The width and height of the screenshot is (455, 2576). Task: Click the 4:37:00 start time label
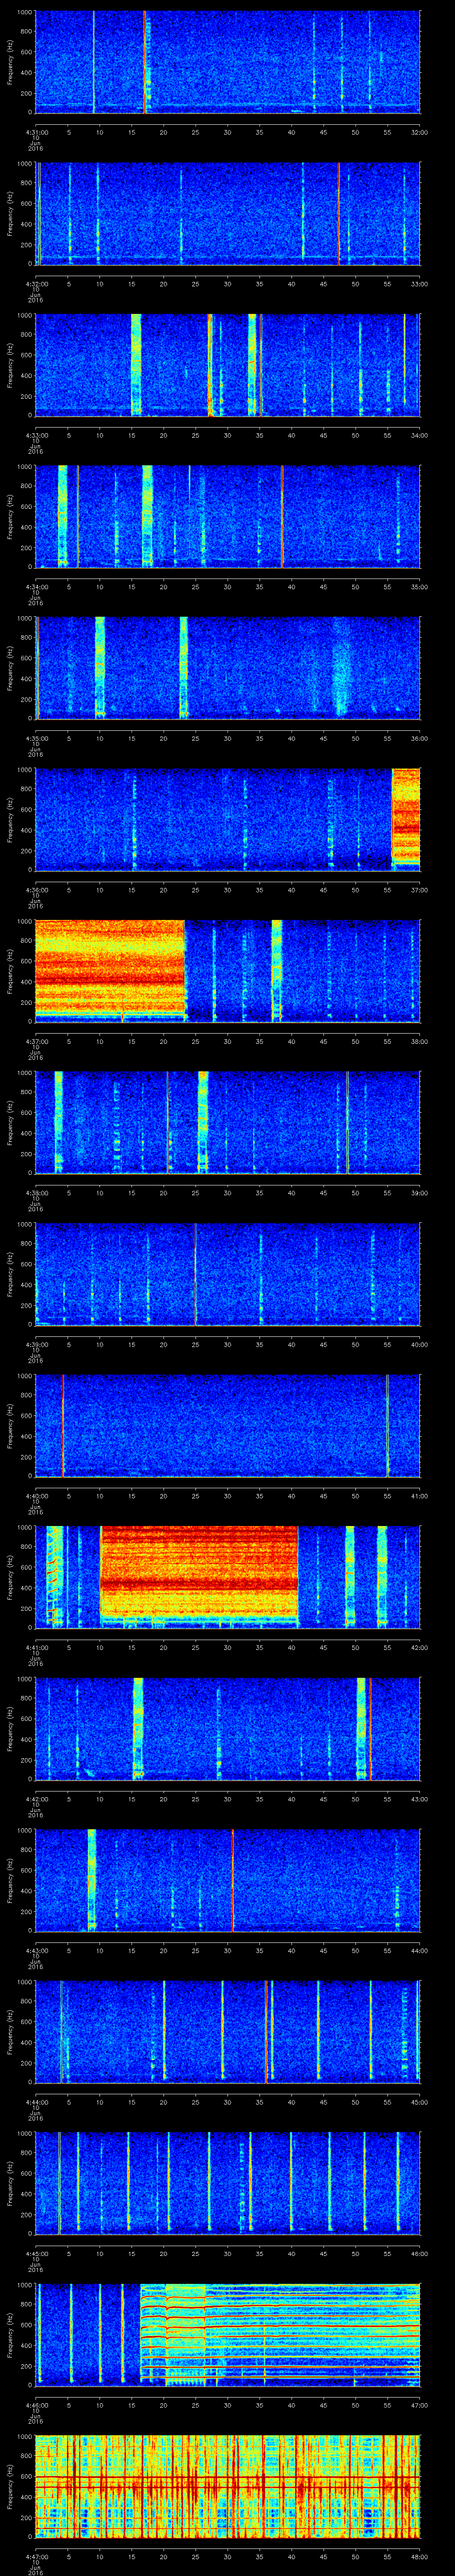pyautogui.click(x=36, y=1041)
